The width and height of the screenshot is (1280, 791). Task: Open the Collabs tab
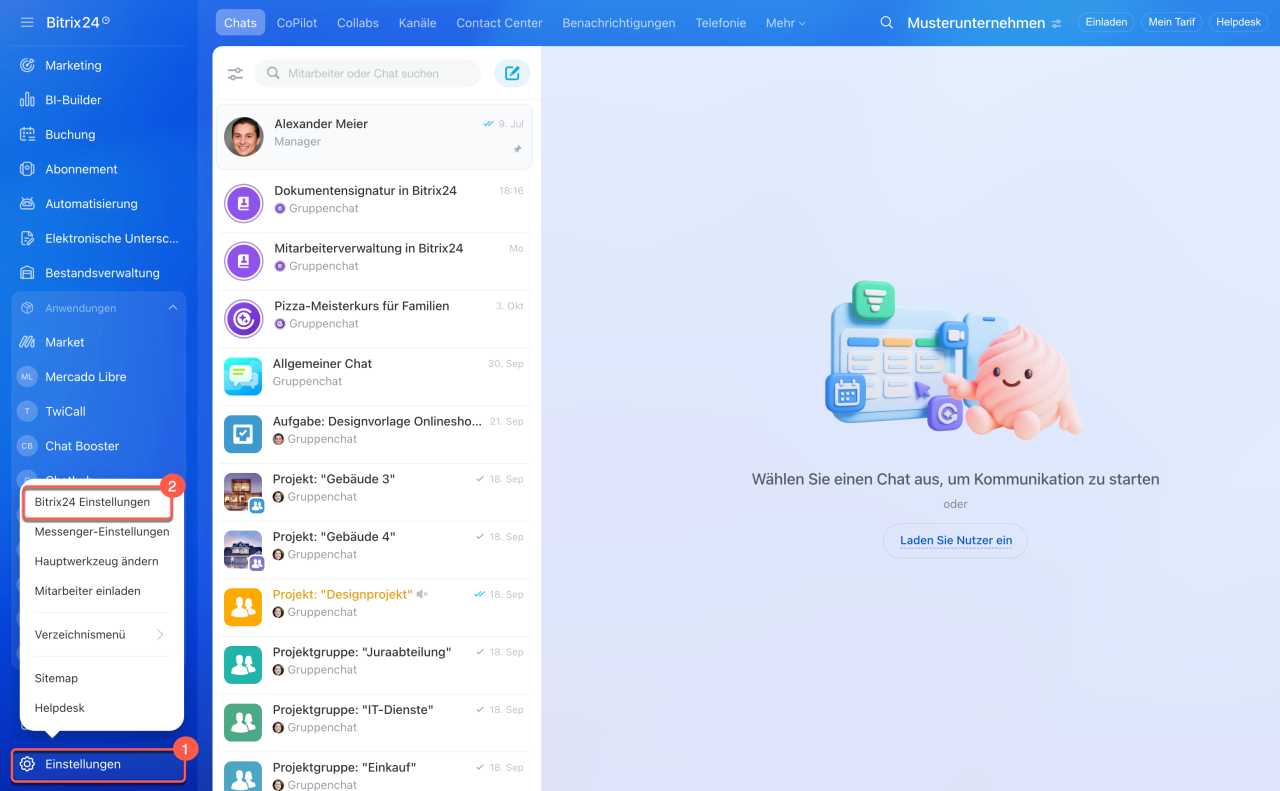(358, 23)
